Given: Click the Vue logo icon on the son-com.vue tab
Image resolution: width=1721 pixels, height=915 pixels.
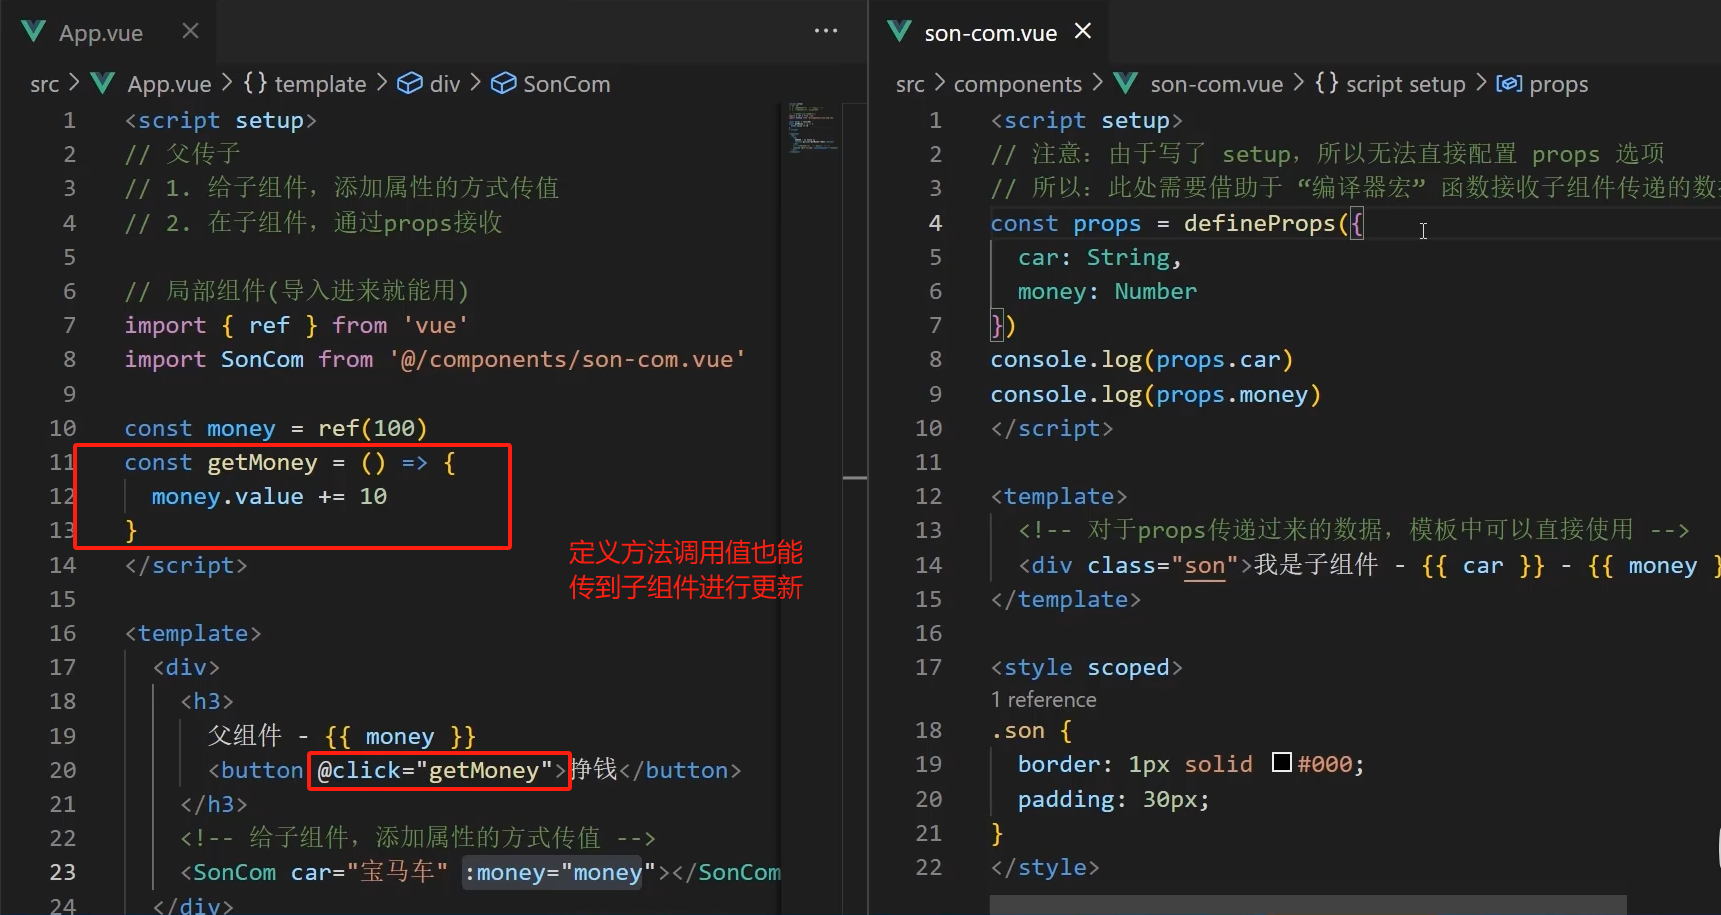Looking at the screenshot, I should pyautogui.click(x=899, y=32).
